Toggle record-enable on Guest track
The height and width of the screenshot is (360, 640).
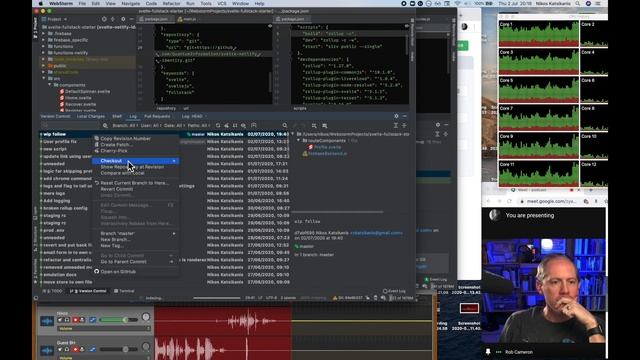click(75, 349)
